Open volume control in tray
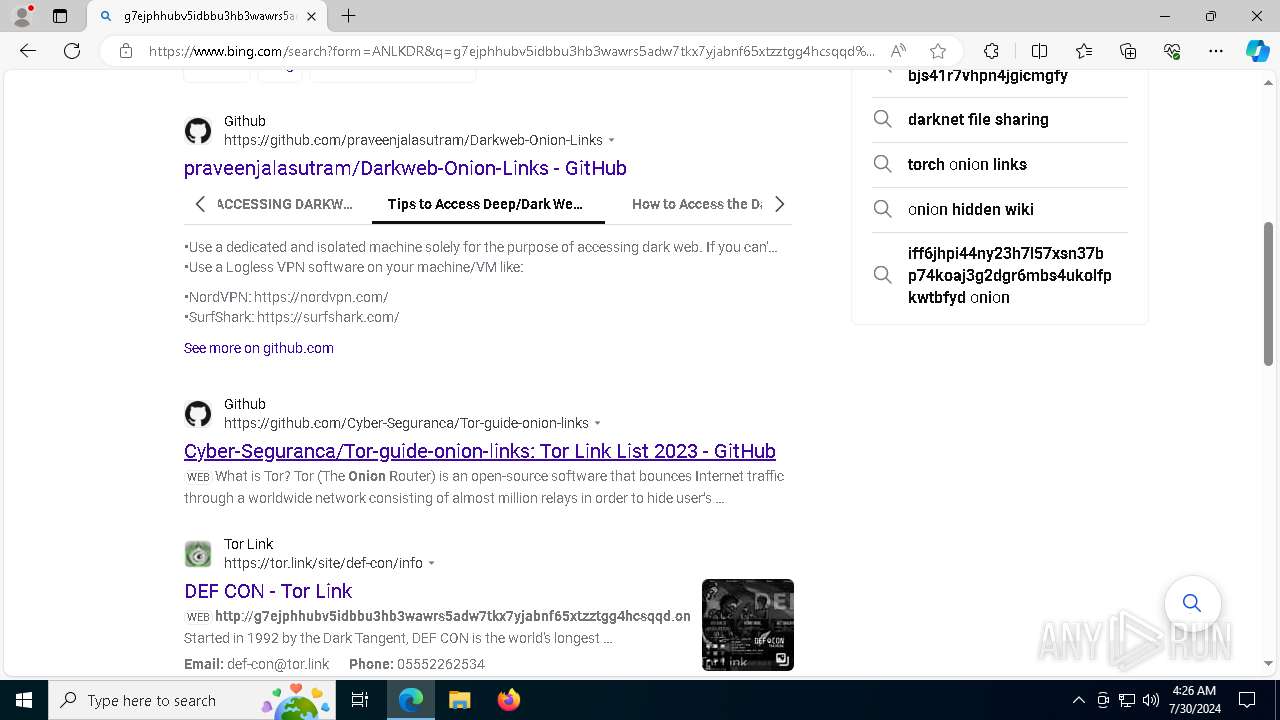Image resolution: width=1280 pixels, height=720 pixels. (x=1151, y=700)
